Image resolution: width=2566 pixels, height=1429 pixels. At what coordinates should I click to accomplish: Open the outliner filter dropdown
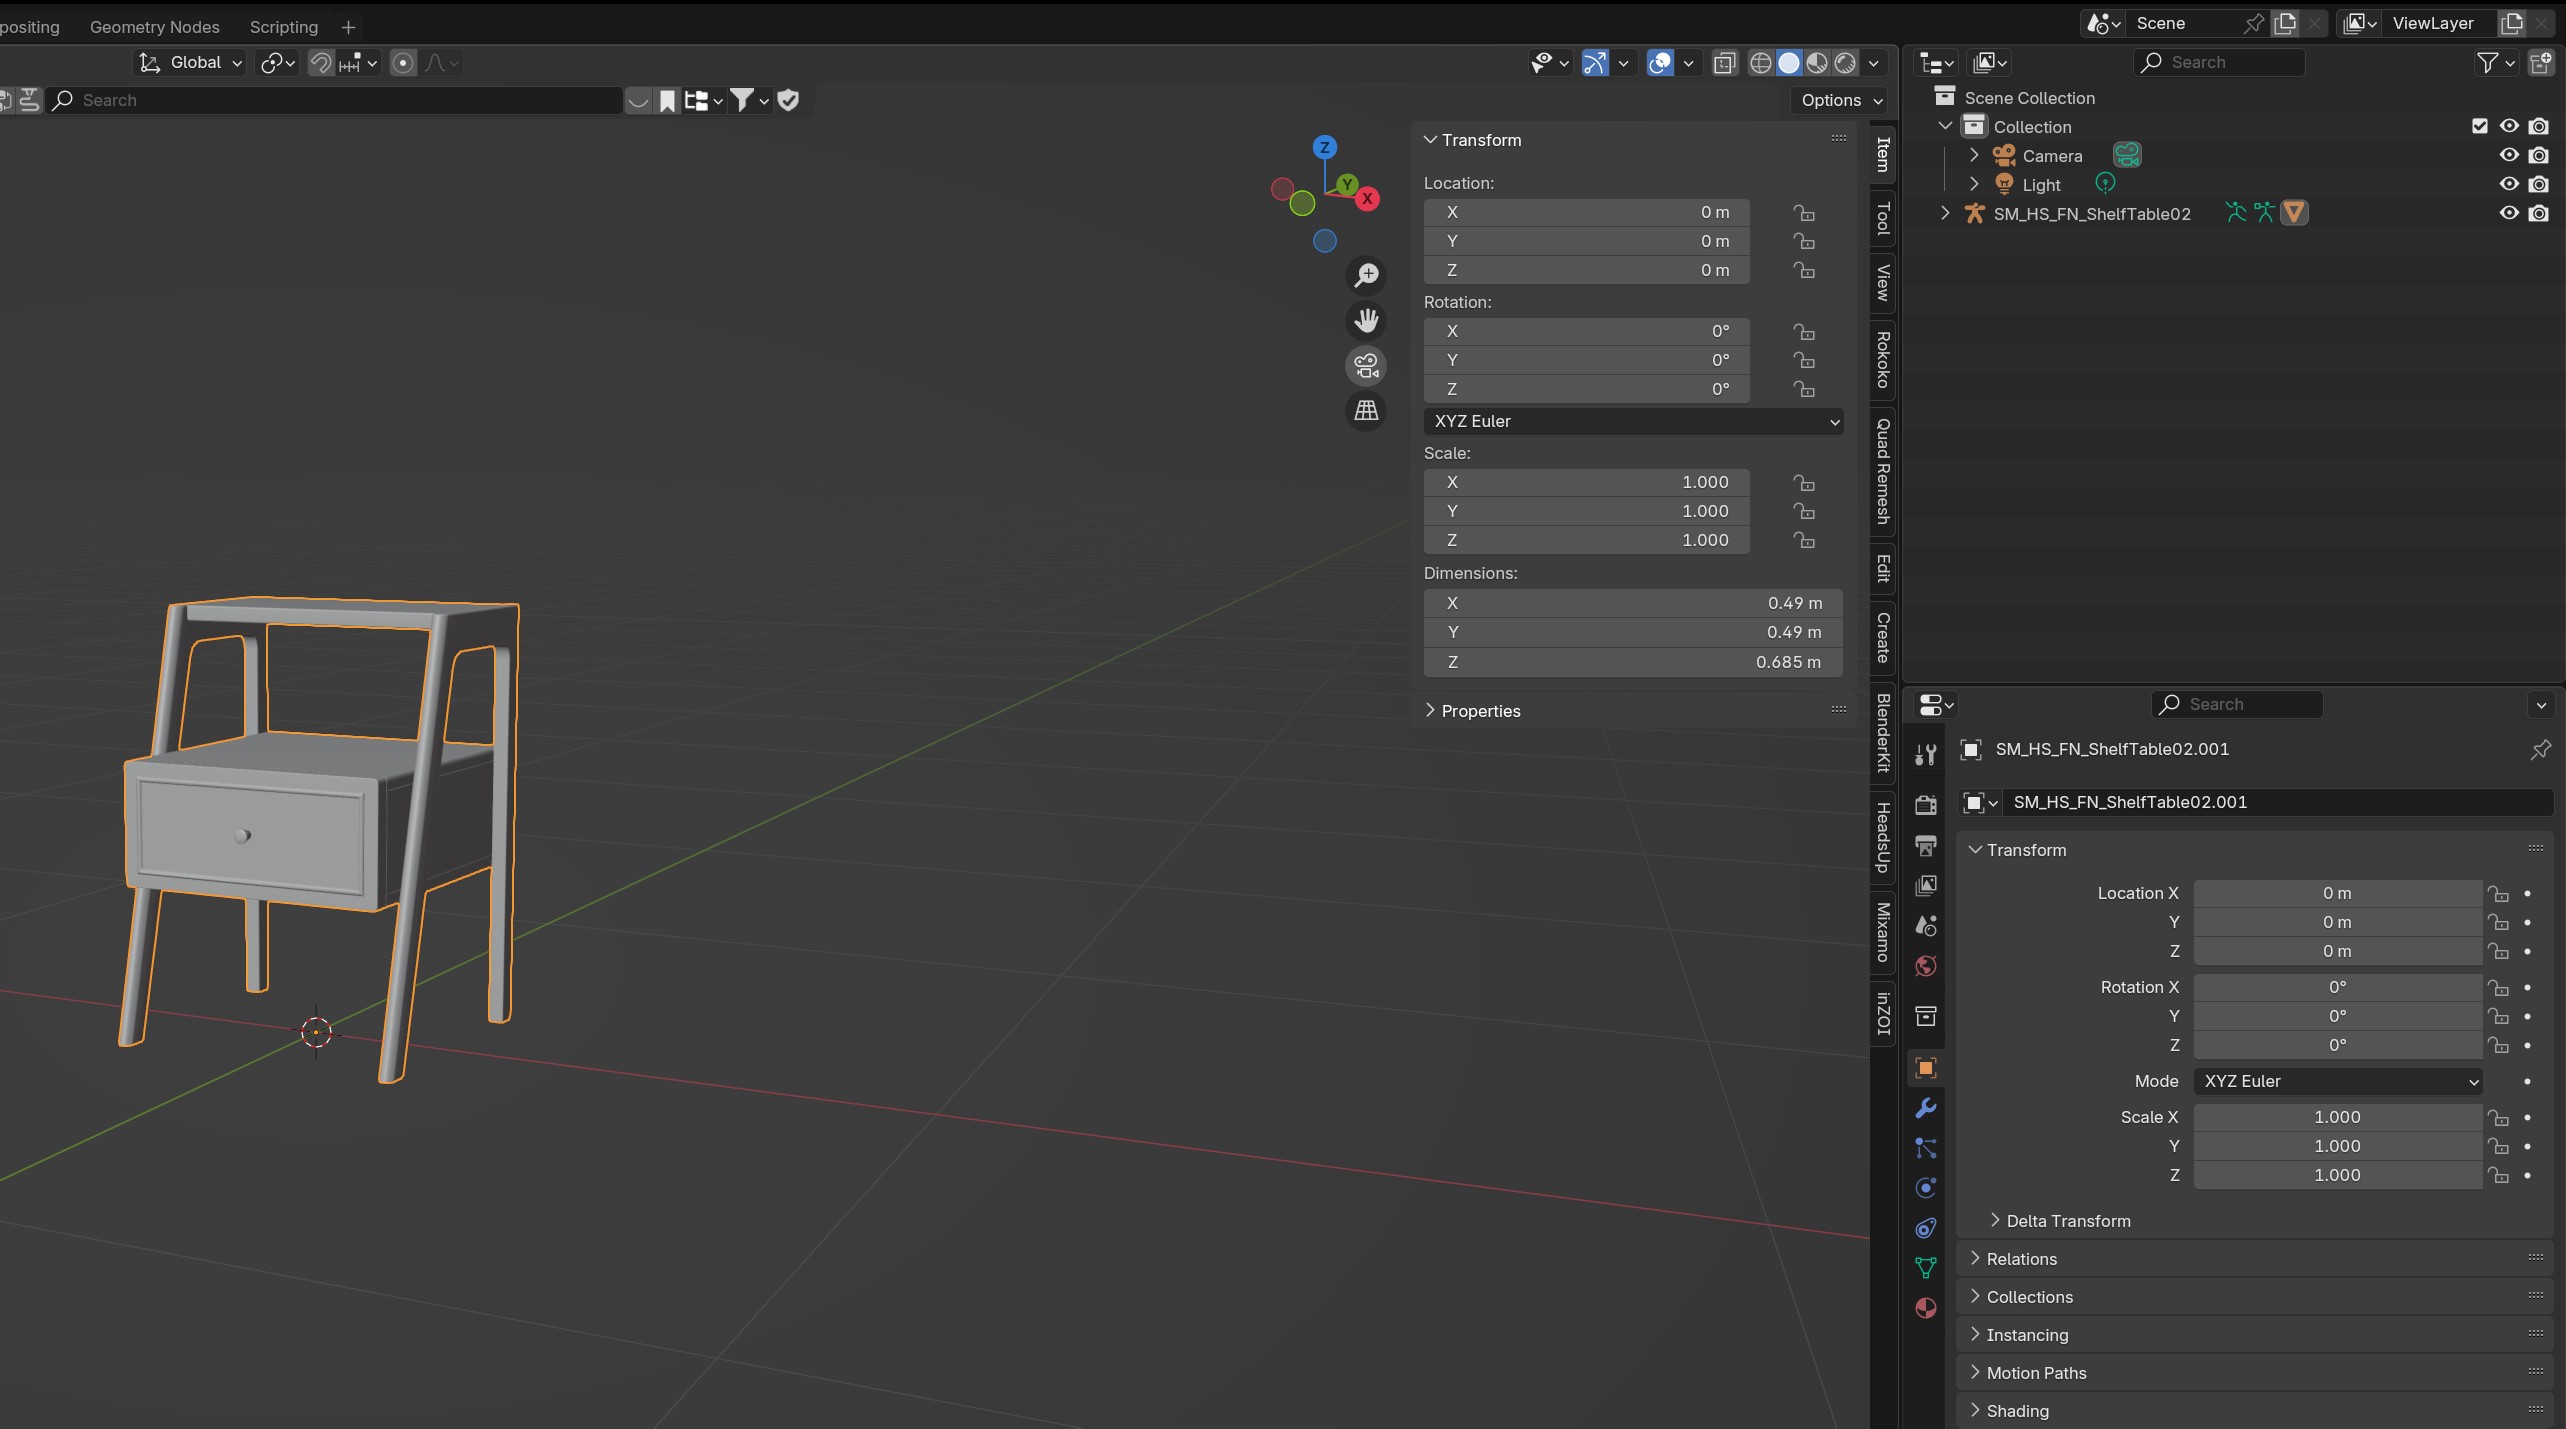click(x=2495, y=63)
